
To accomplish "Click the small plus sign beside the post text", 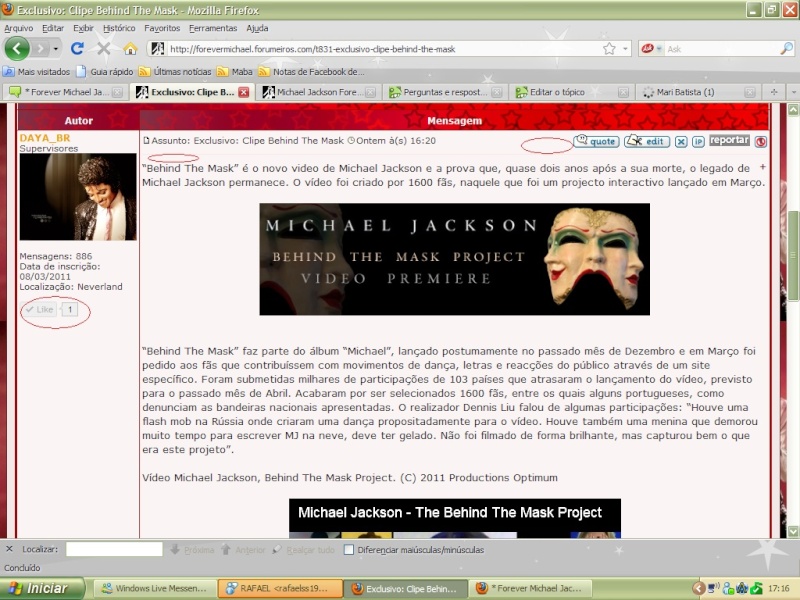I will click(x=763, y=167).
